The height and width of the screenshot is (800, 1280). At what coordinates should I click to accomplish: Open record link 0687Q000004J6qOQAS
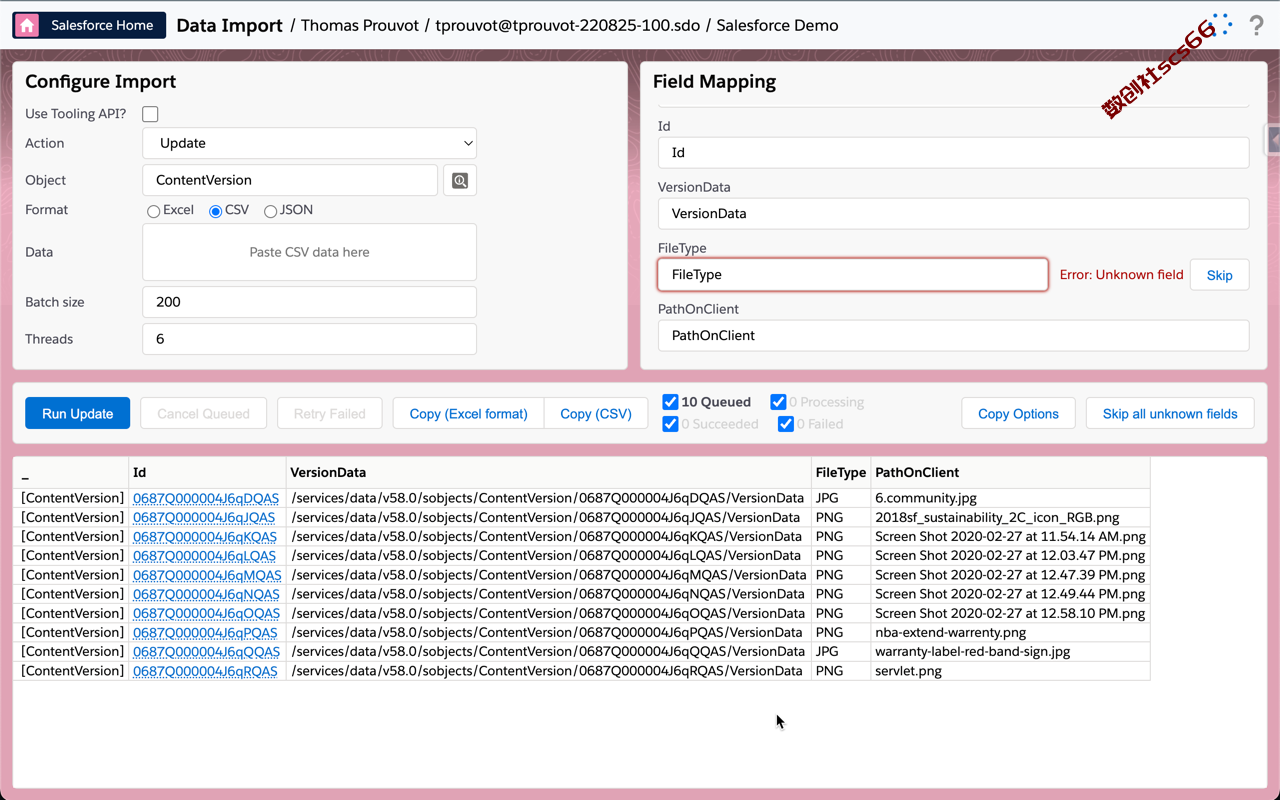(206, 613)
